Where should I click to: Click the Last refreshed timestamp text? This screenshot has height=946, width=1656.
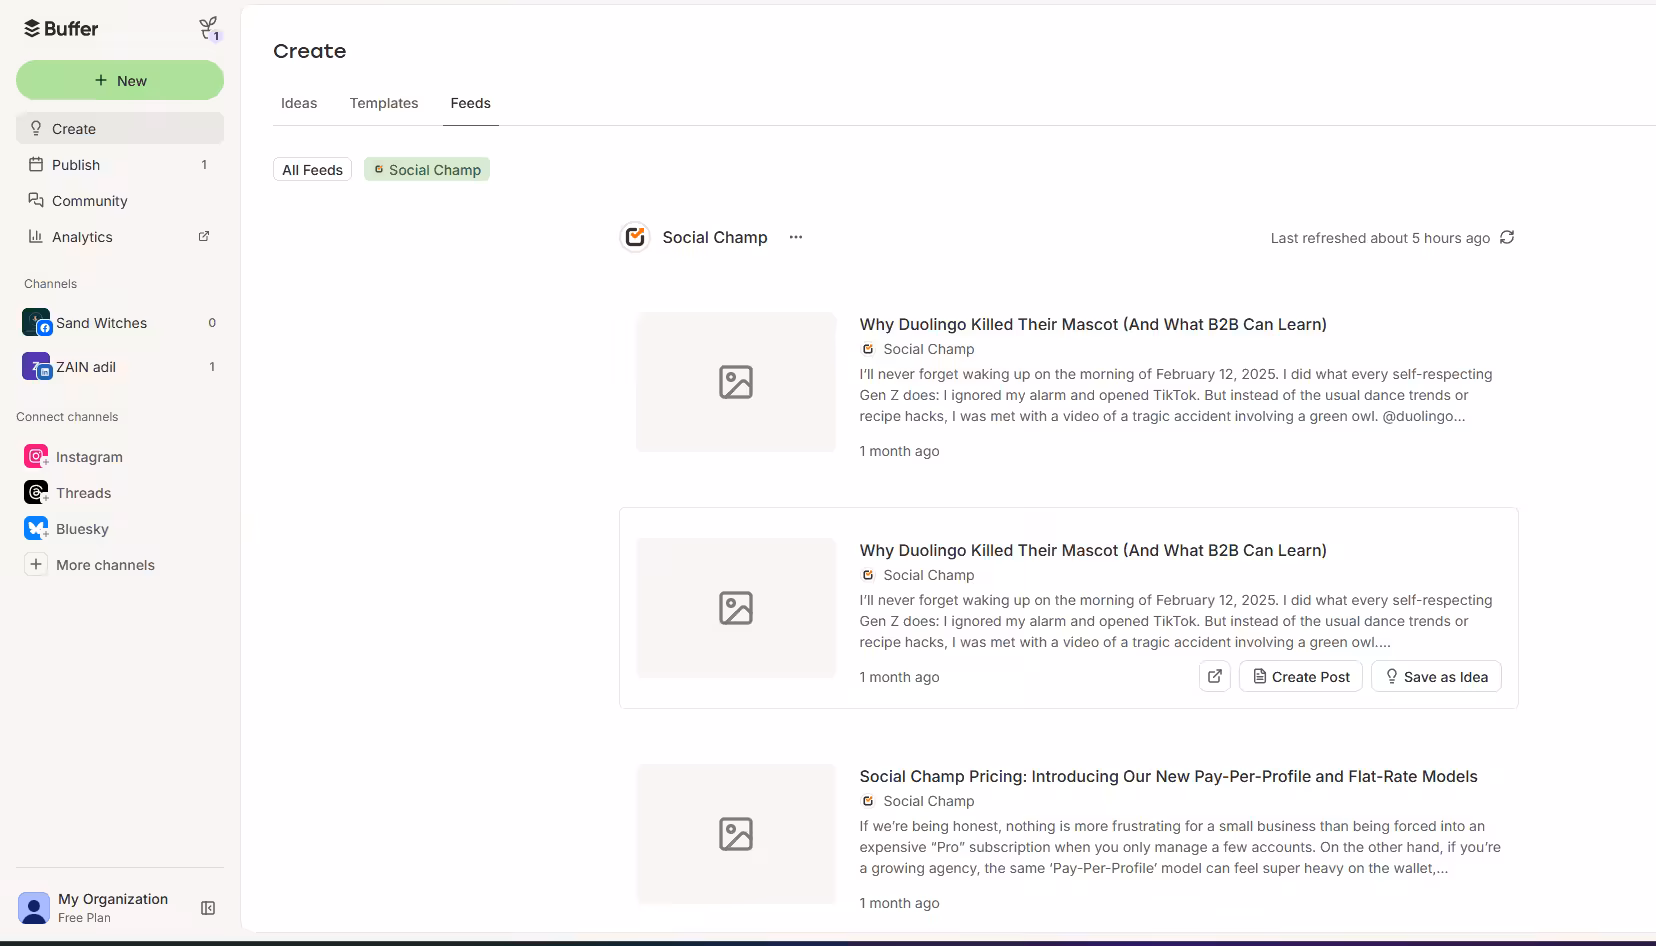click(1380, 238)
